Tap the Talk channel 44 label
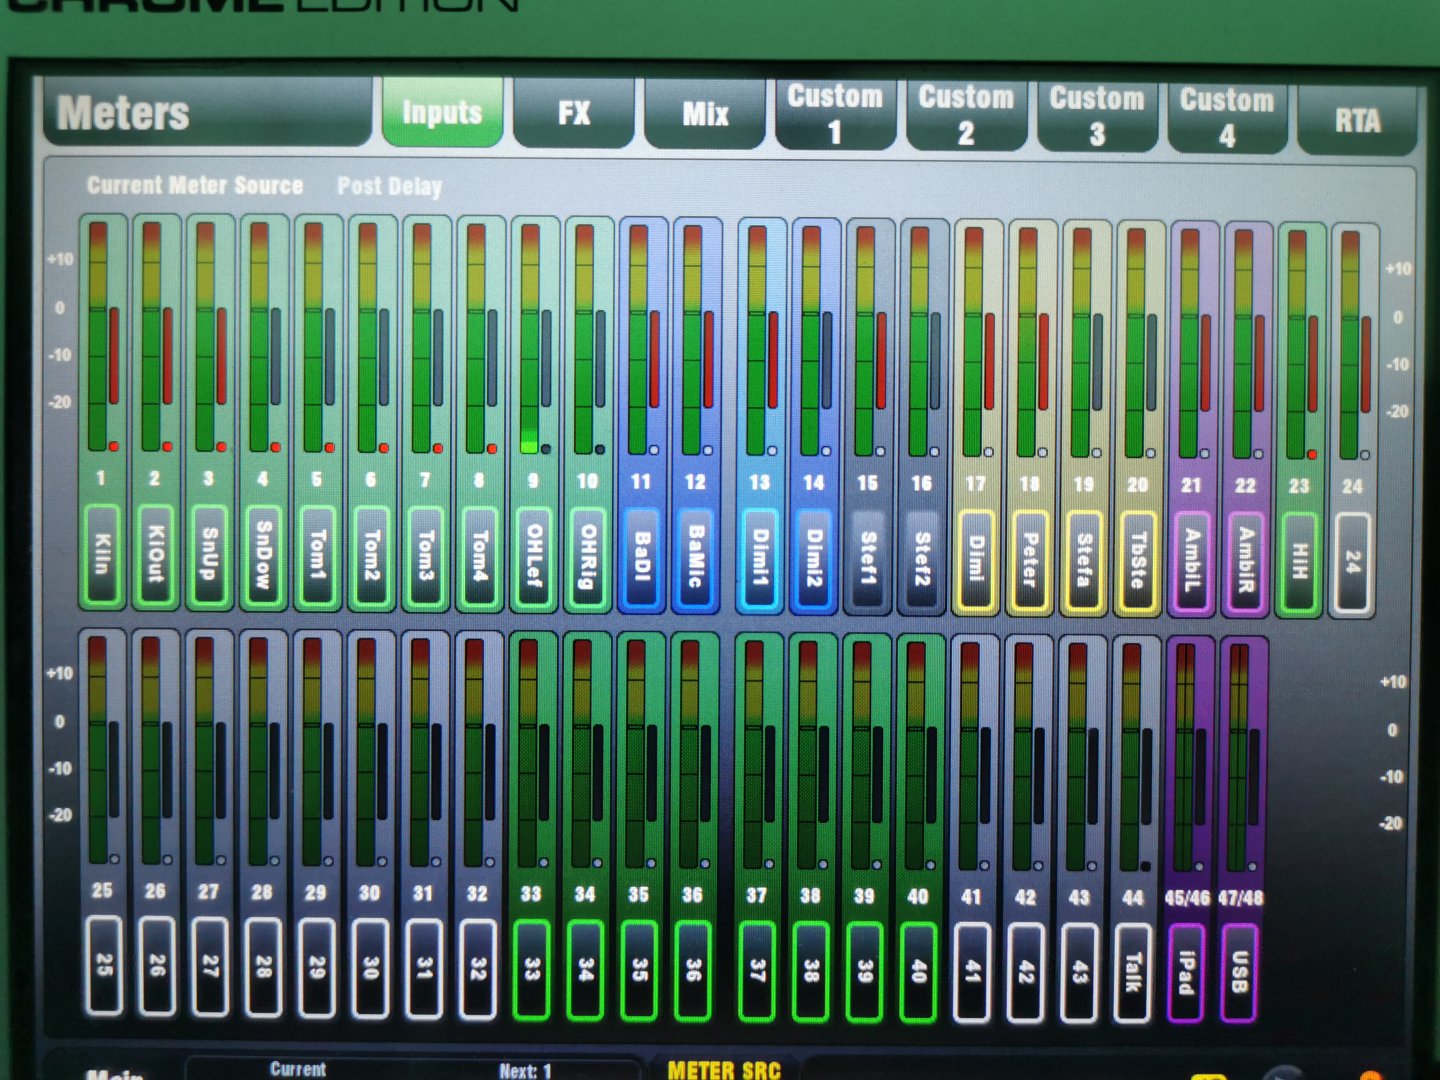Viewport: 1440px width, 1080px height. (1132, 972)
